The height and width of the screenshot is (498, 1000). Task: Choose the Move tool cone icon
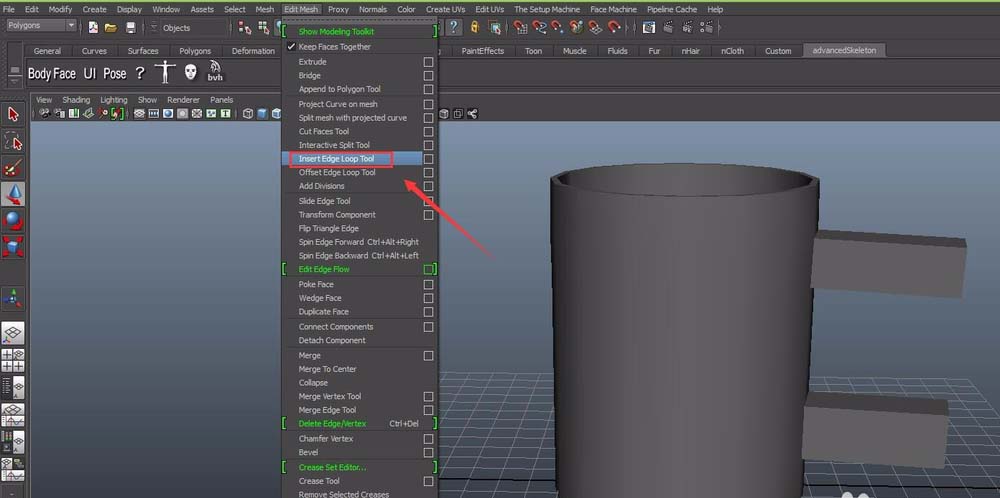[13, 194]
